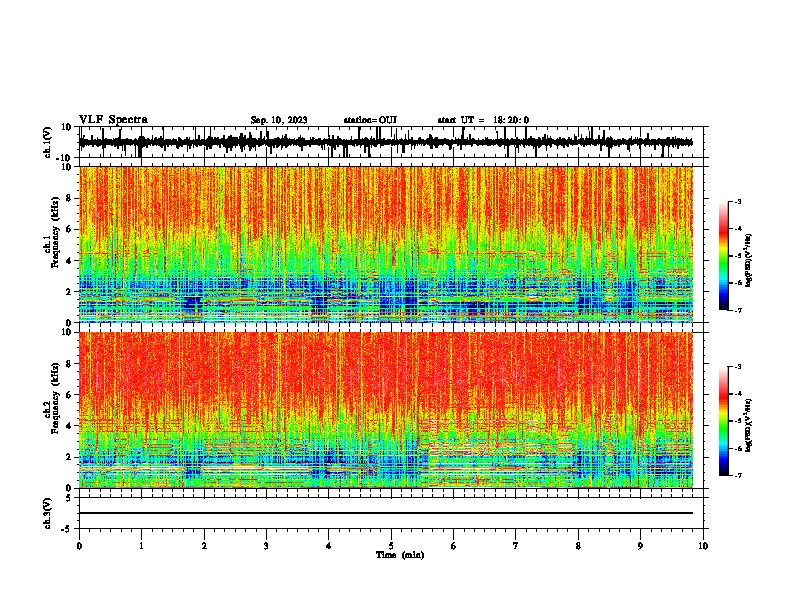This screenshot has width=792, height=612.
Task: Click the ch.2 spectrogram '4' kHz tick label
Action: click(x=69, y=426)
